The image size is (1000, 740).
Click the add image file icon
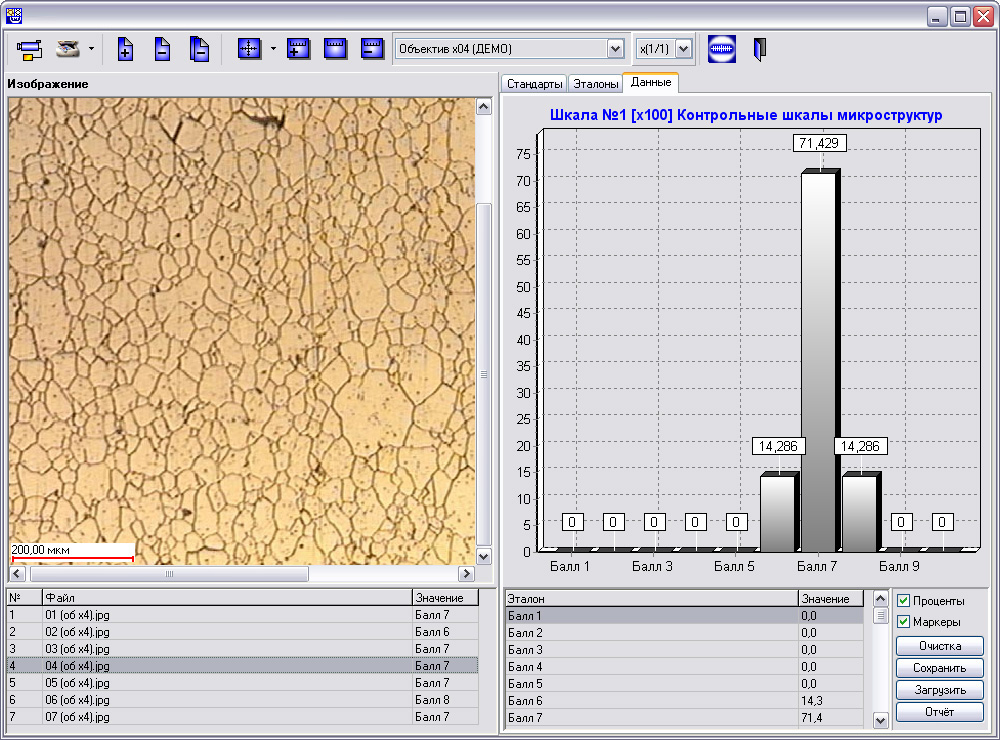[x=126, y=49]
